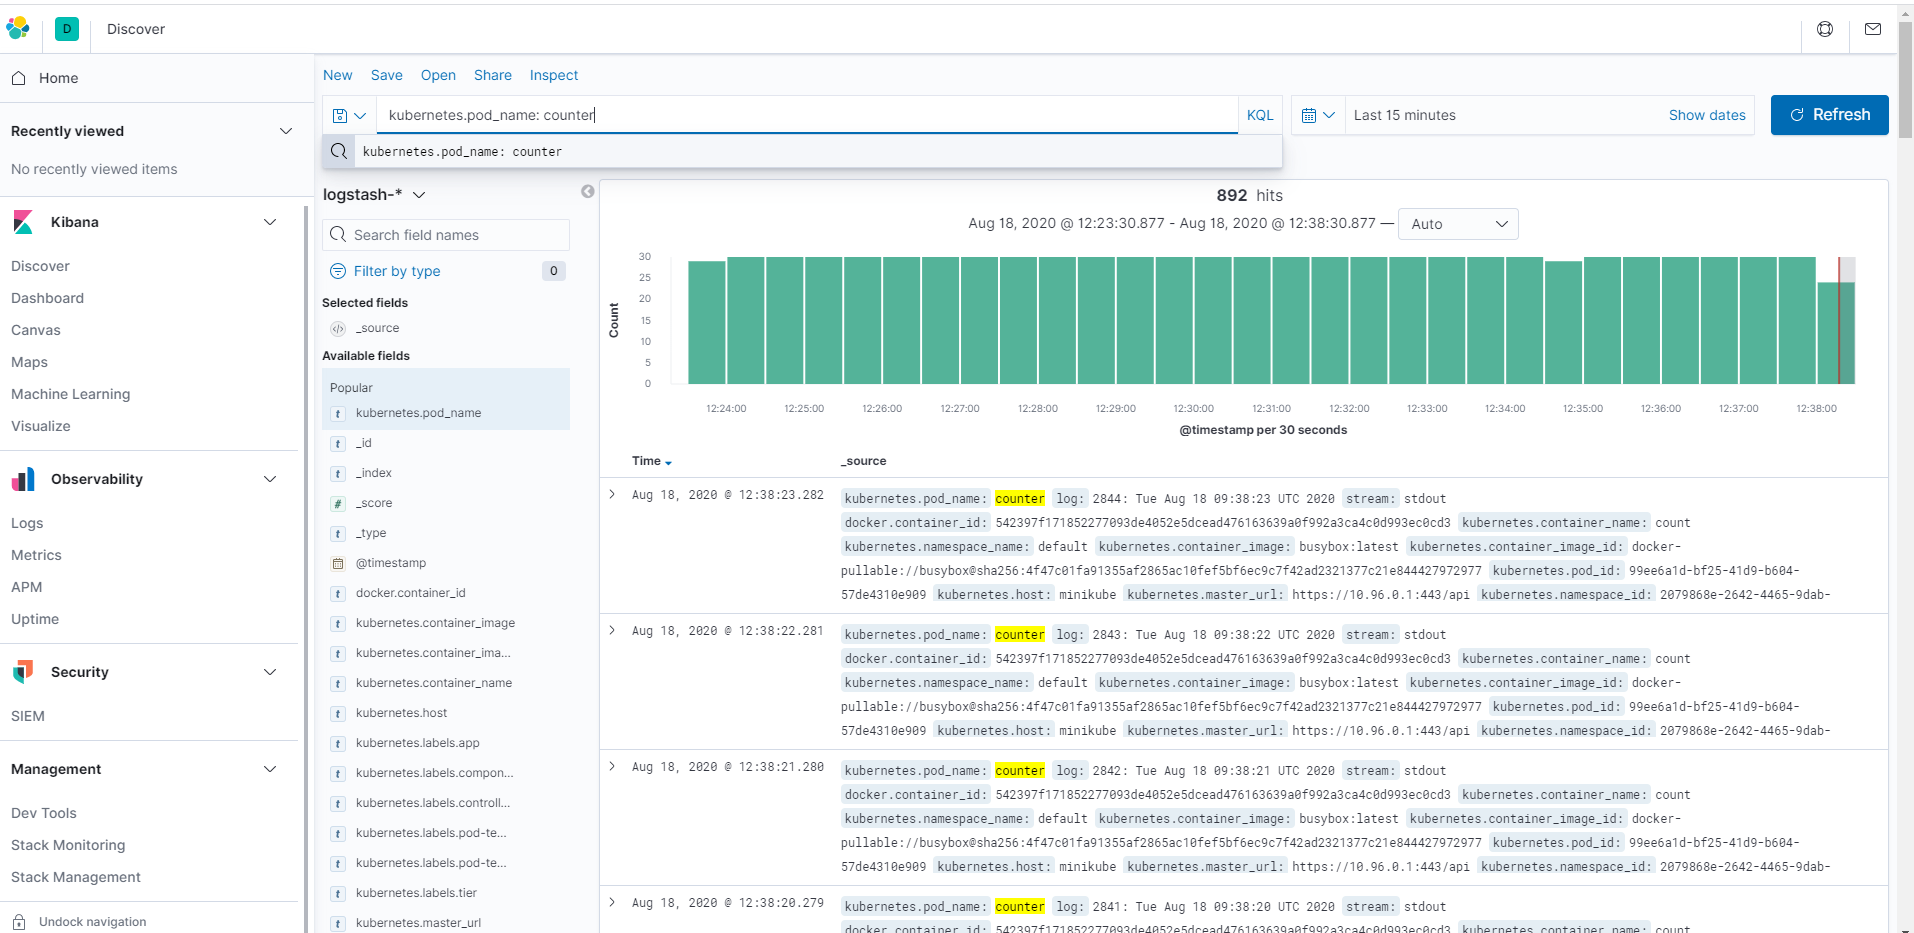Sort by the Time column header
Viewport: 1914px width, 933px height.
(x=652, y=461)
